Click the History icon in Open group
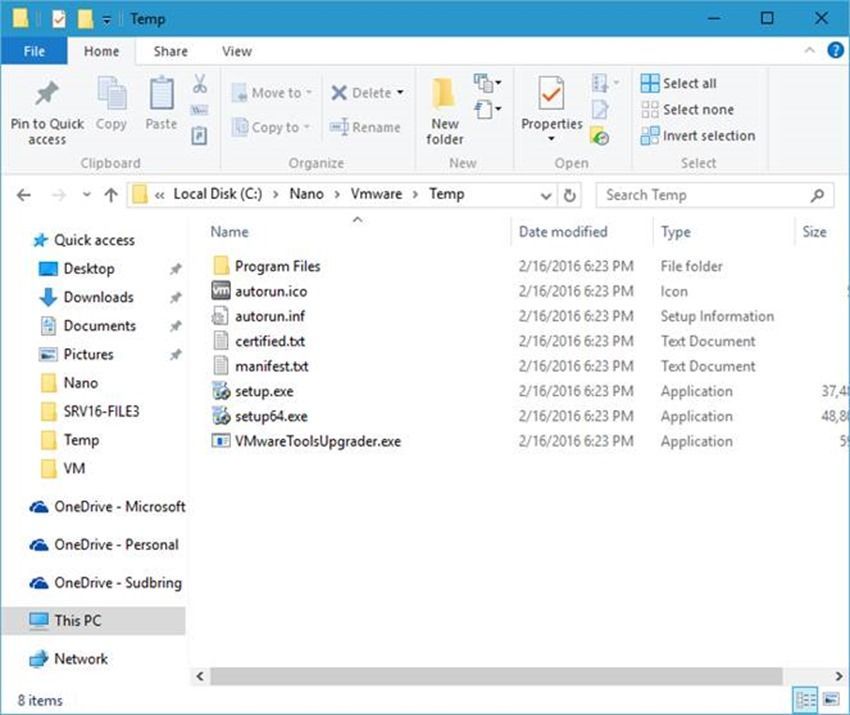 [x=600, y=136]
